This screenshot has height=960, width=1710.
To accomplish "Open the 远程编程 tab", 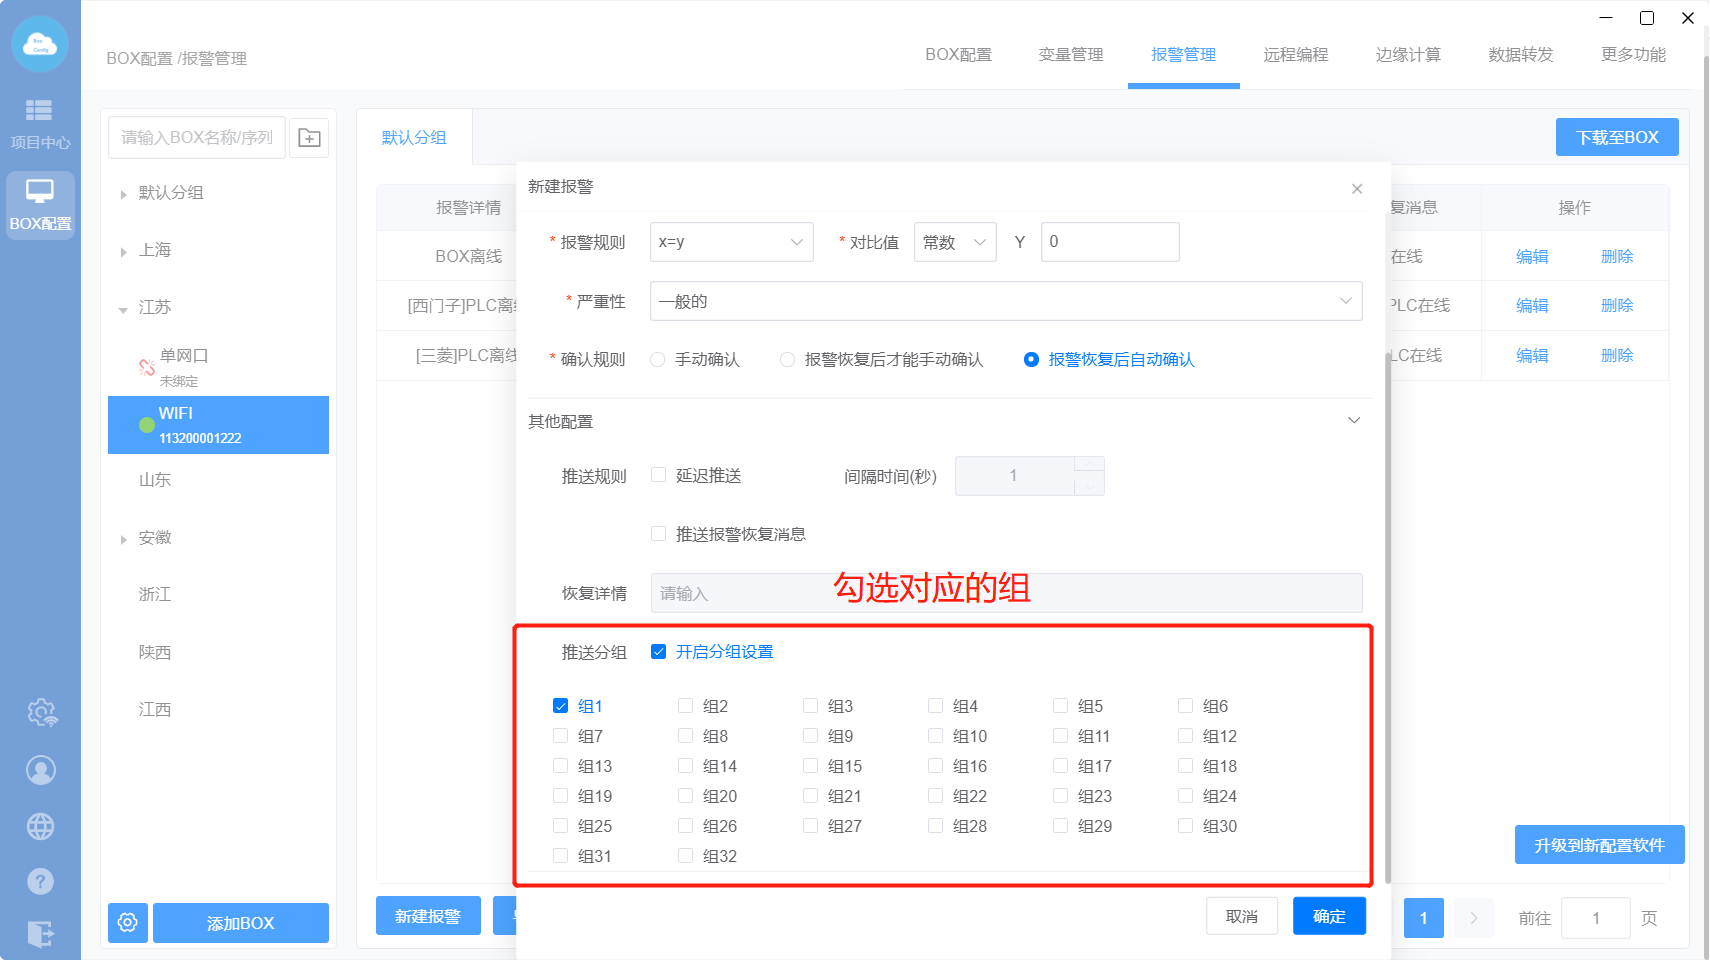I will [x=1295, y=55].
